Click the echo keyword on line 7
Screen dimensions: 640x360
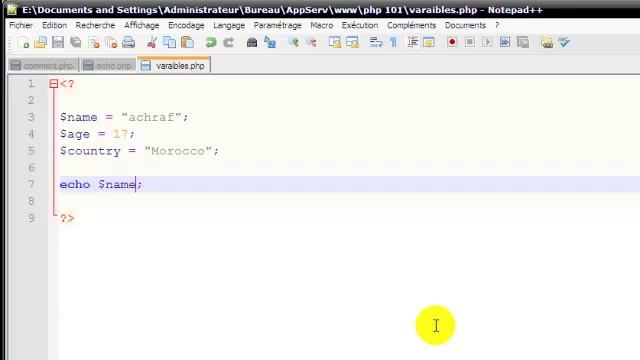coord(75,184)
